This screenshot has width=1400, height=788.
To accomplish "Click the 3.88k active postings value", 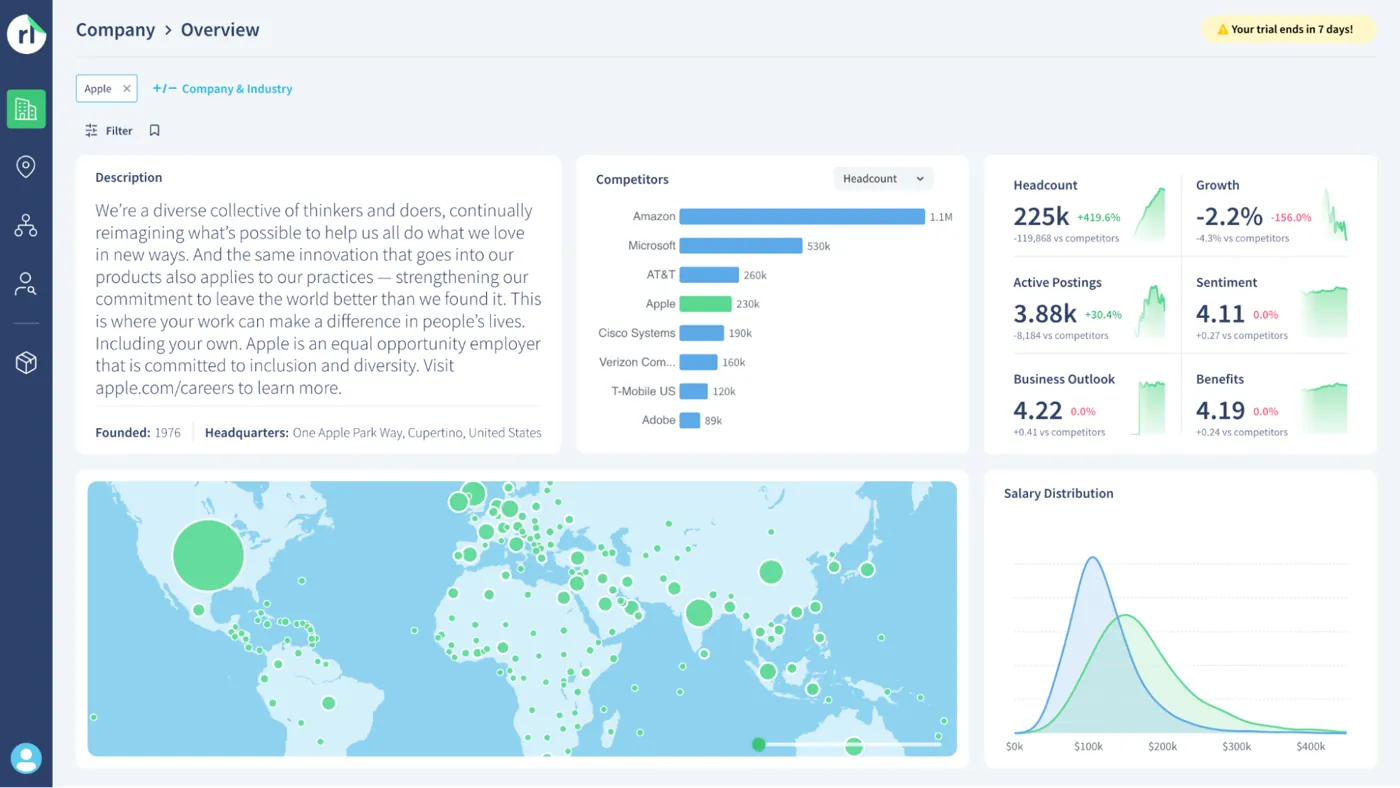I will [x=1045, y=313].
